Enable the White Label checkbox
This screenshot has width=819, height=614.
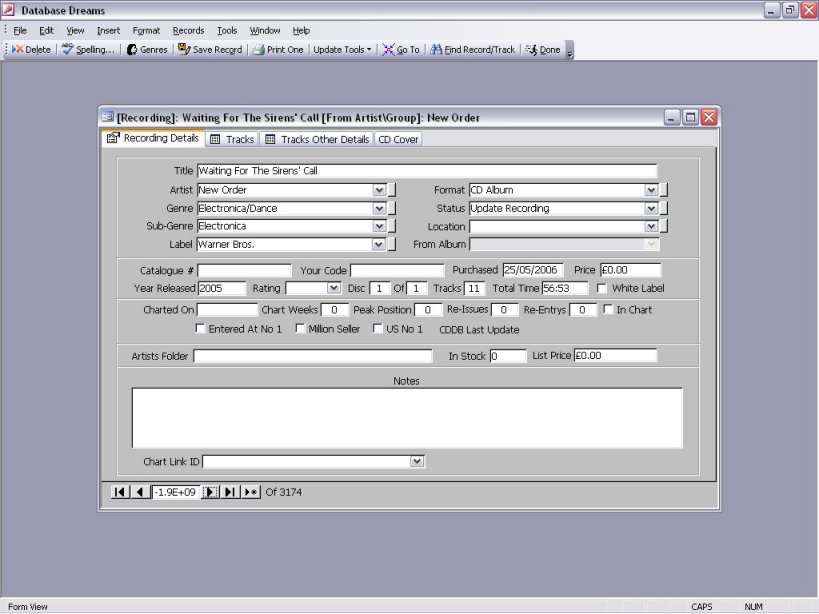click(x=602, y=289)
